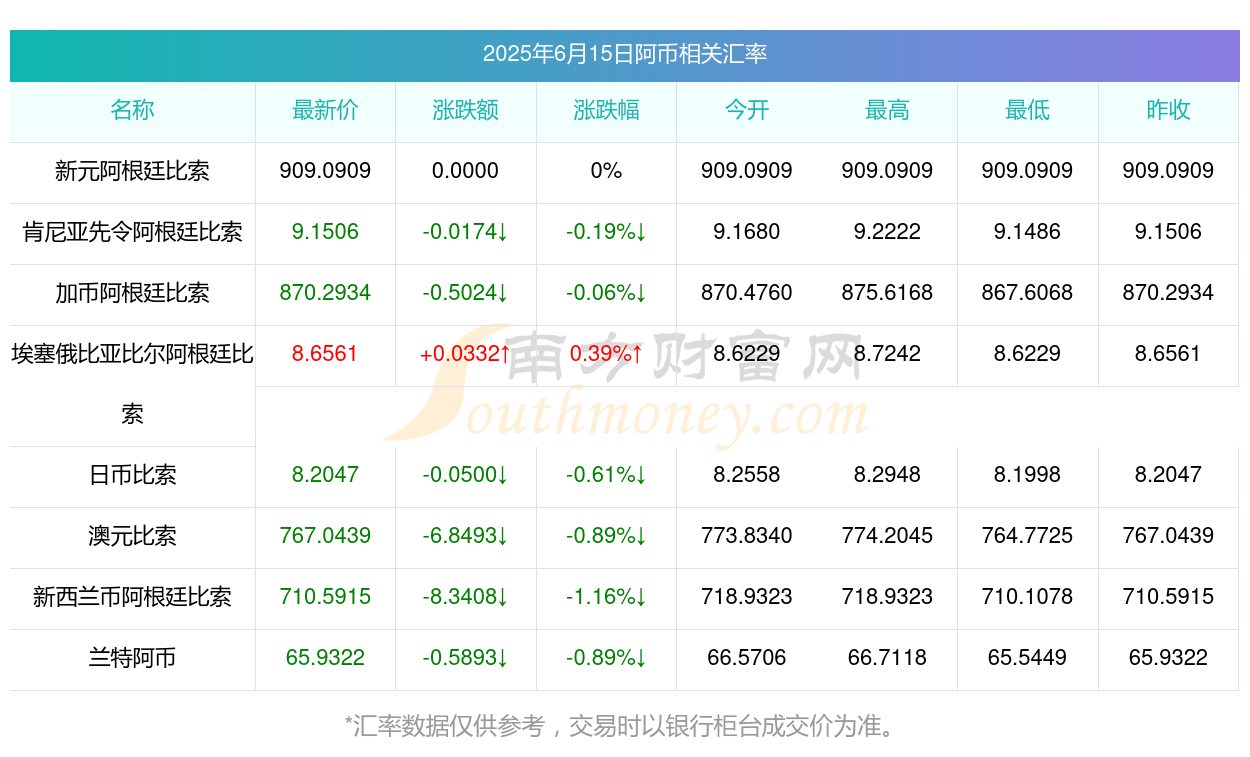Select the row name 加币阿根廷比索
The height and width of the screenshot is (757, 1250).
click(x=132, y=293)
